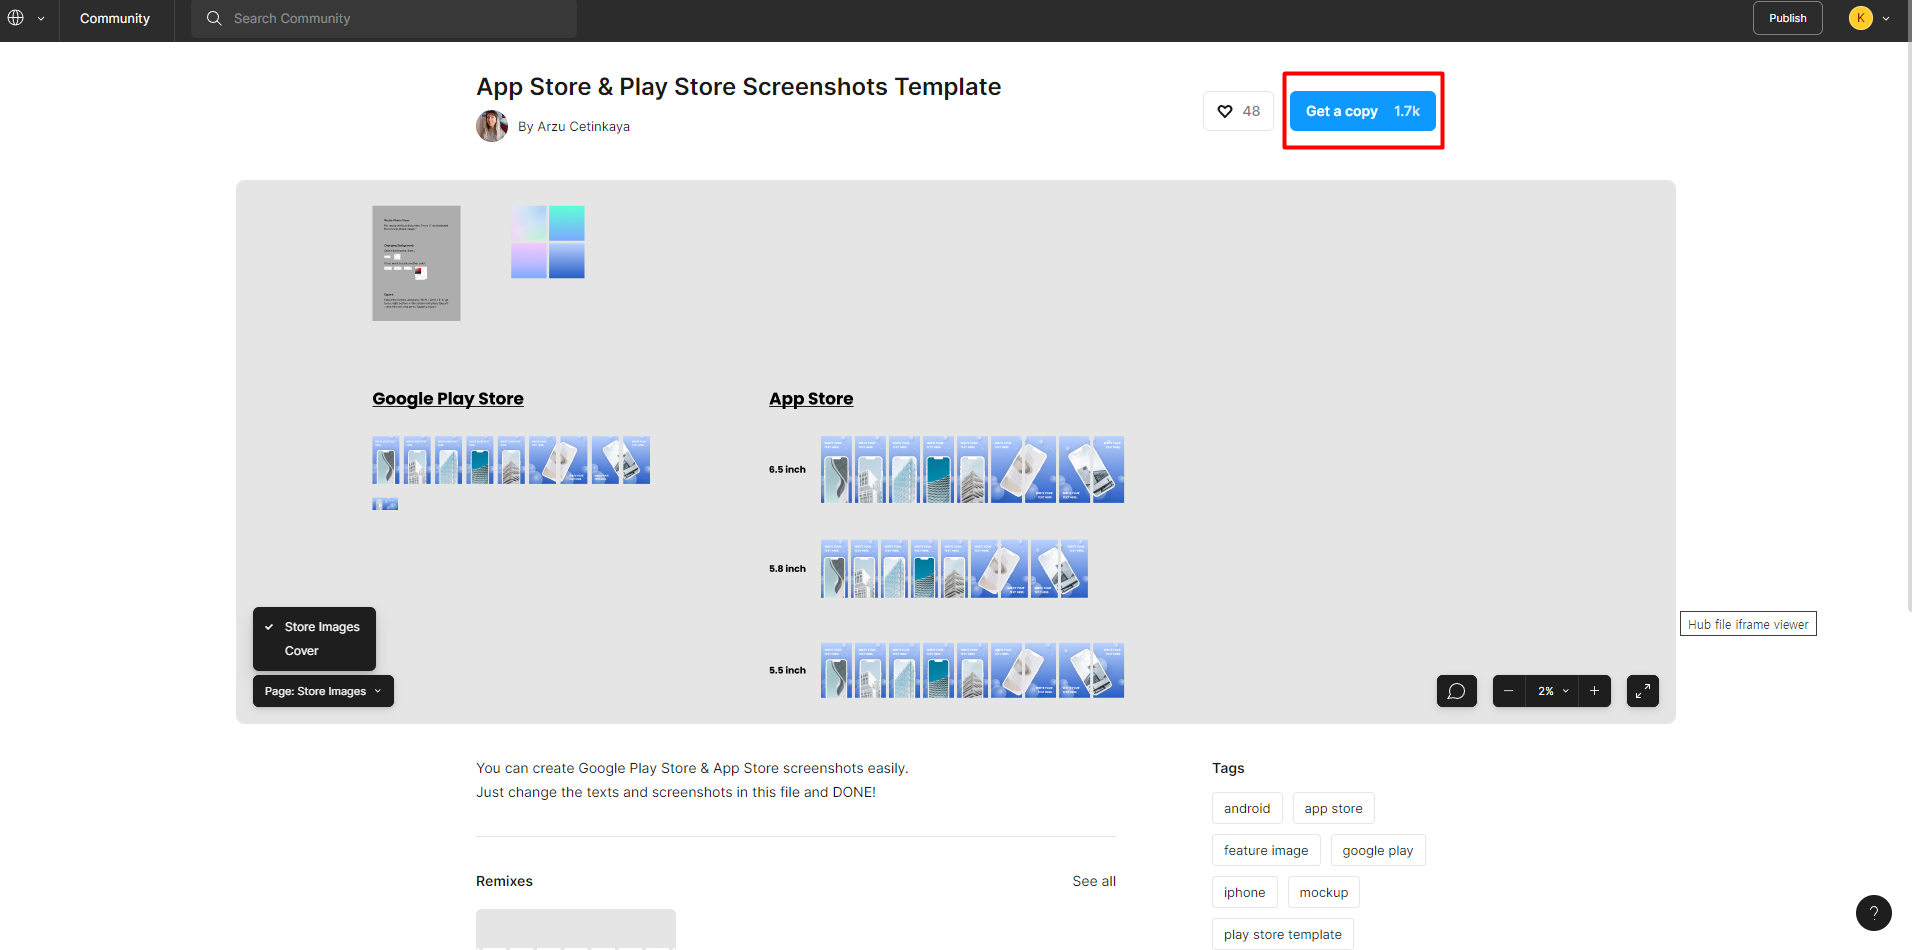Image resolution: width=1912 pixels, height=950 pixels.
Task: Click the search magnifier icon
Action: [214, 18]
